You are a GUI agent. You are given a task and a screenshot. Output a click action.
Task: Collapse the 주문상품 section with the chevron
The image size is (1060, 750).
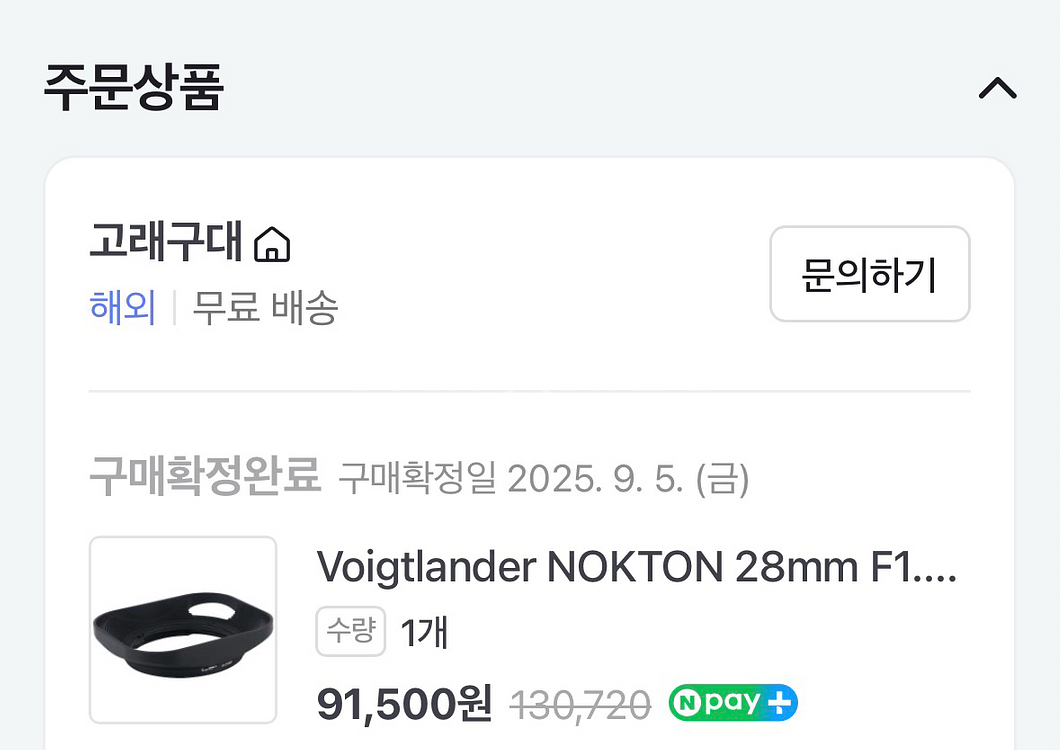tap(997, 88)
